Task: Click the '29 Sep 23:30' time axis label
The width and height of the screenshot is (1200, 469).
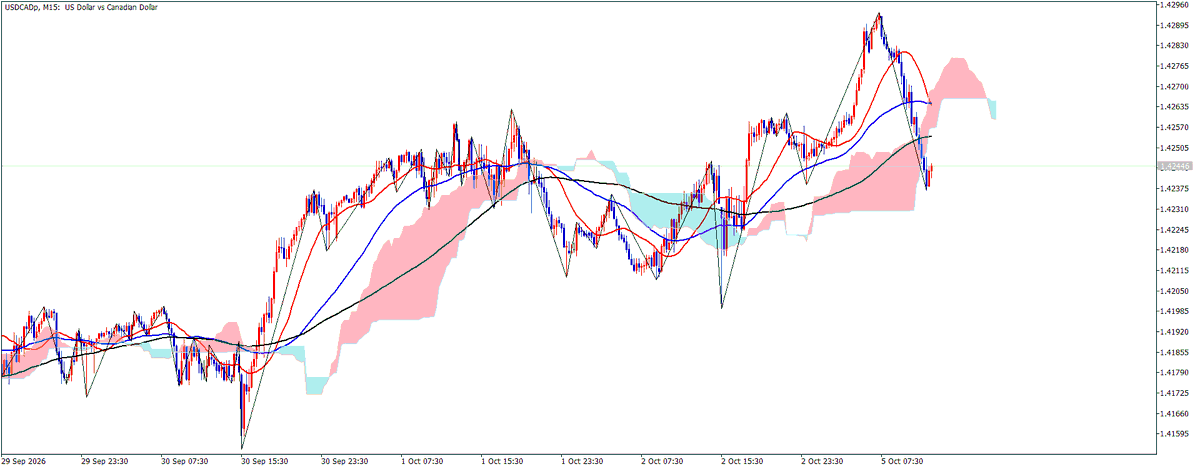Action: tap(104, 462)
